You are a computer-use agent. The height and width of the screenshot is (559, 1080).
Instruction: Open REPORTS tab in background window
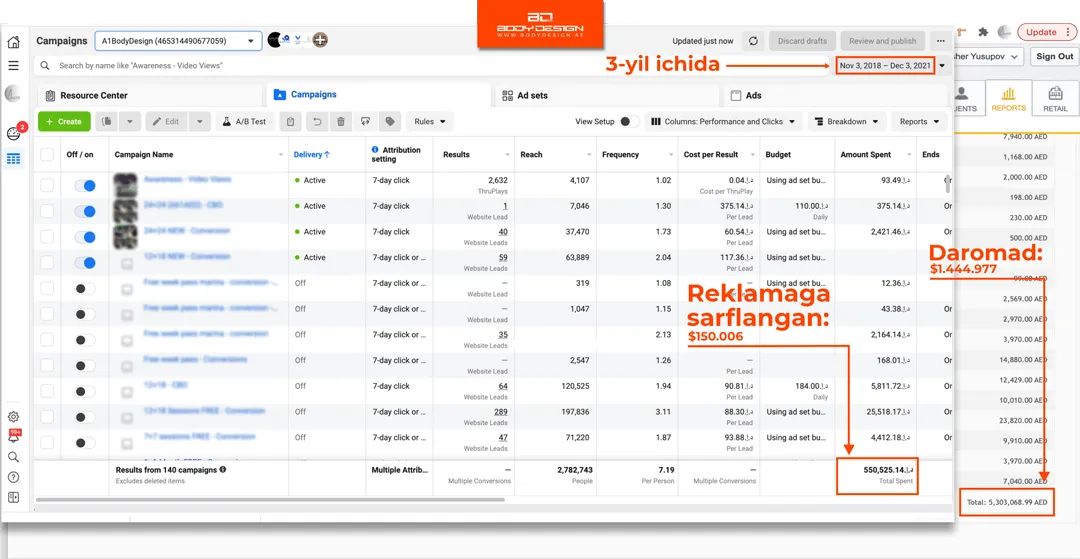tap(1008, 99)
